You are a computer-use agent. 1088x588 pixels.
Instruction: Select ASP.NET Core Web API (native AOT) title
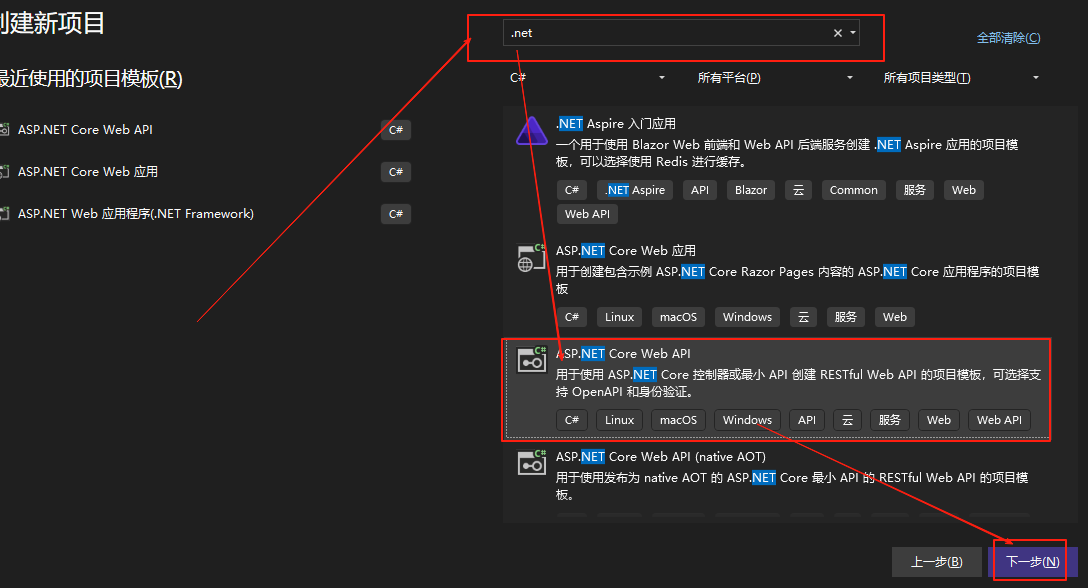click(661, 457)
